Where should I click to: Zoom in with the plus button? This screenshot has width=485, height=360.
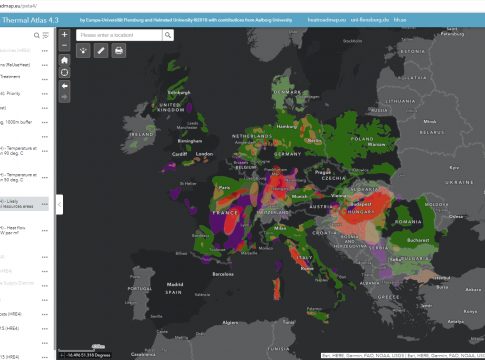coord(64,34)
